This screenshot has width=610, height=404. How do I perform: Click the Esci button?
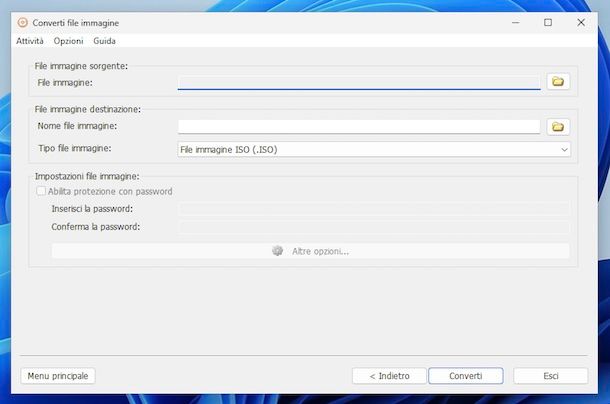550,376
